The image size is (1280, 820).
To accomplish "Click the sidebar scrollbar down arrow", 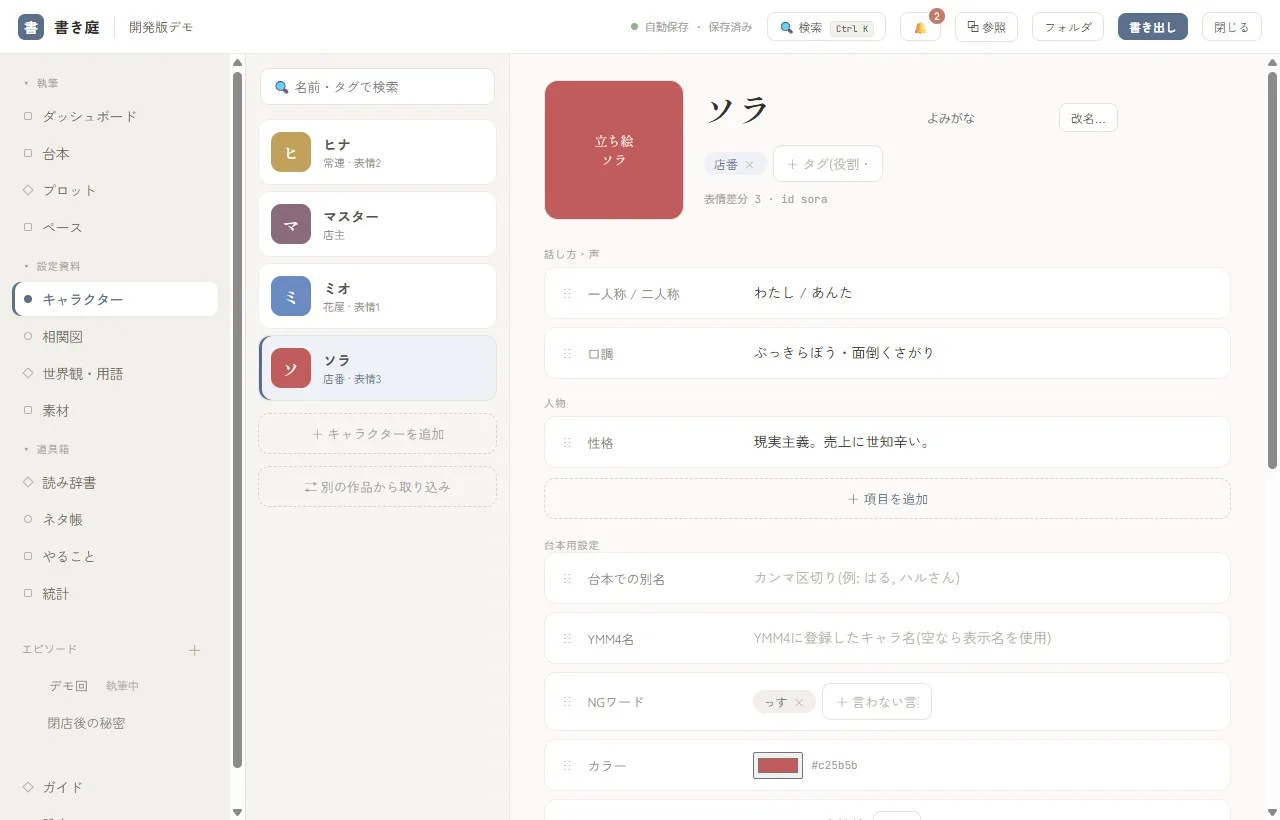I will pos(237,812).
